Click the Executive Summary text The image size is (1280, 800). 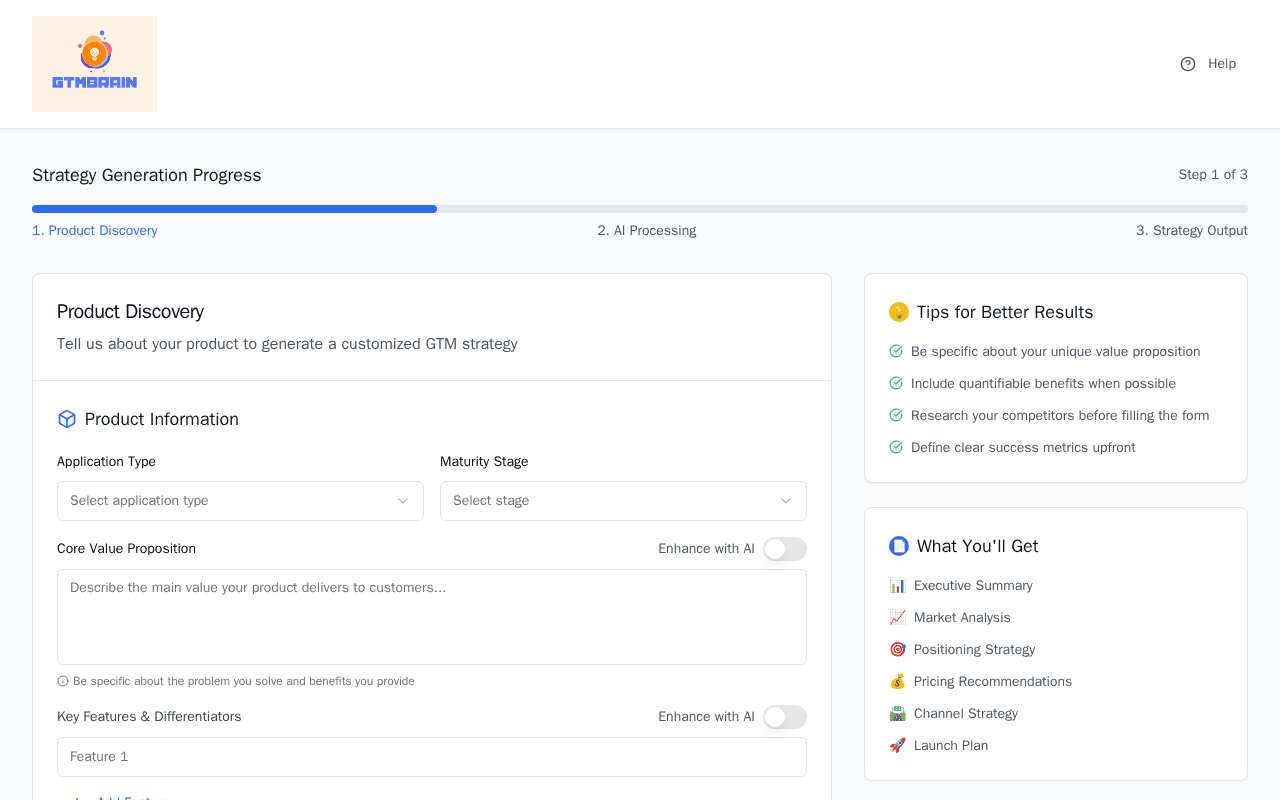click(x=973, y=586)
